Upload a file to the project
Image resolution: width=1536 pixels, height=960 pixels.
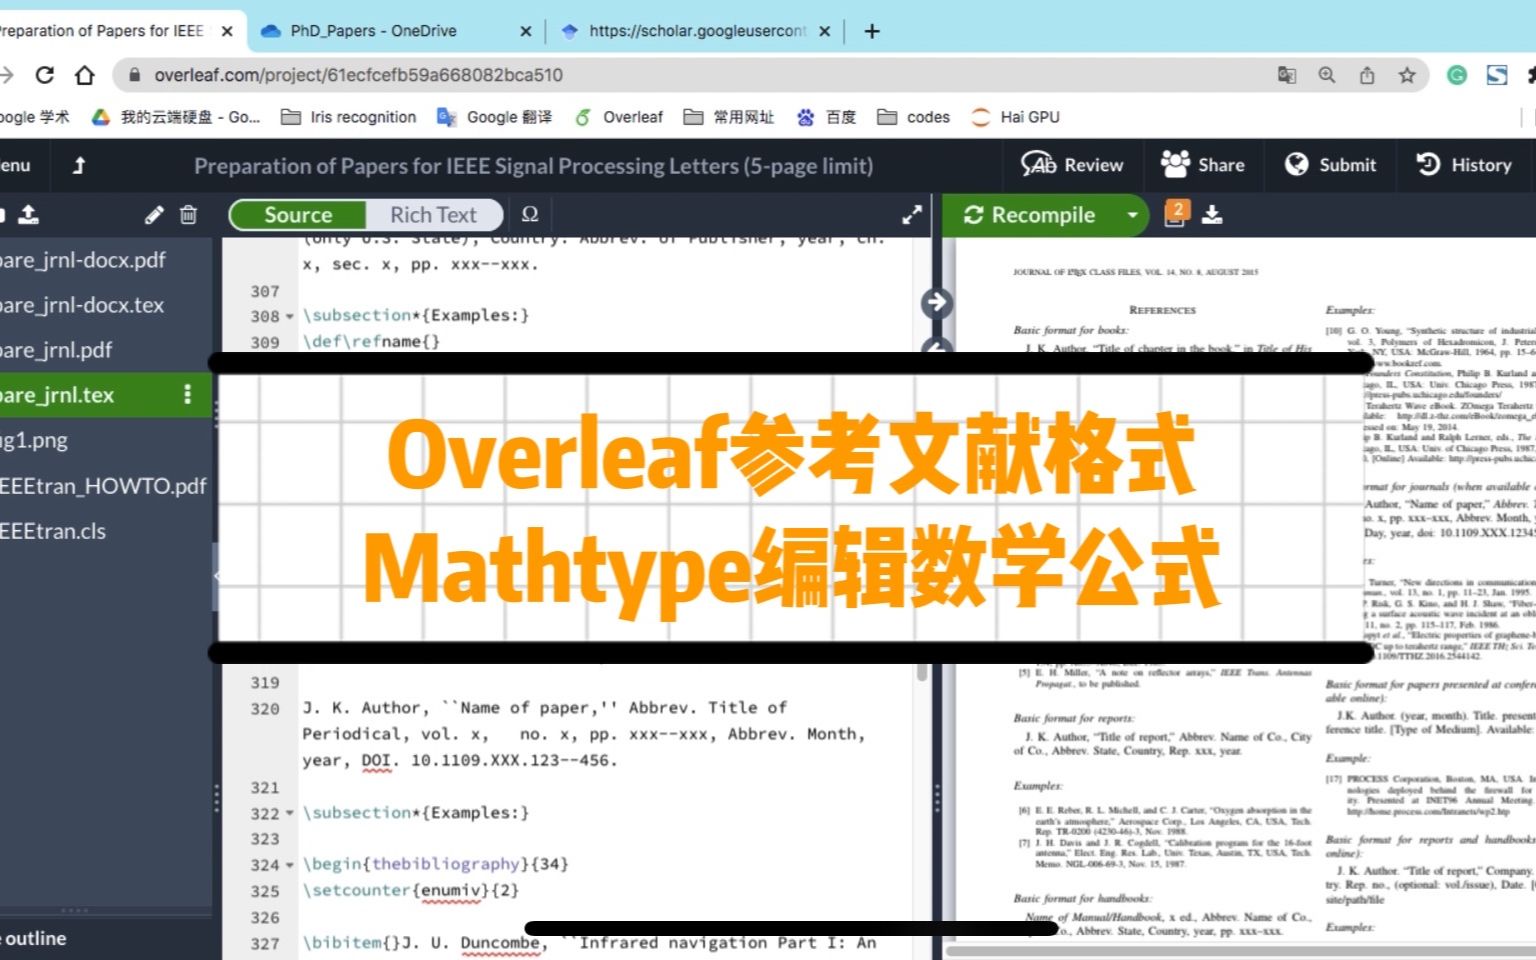pyautogui.click(x=29, y=214)
